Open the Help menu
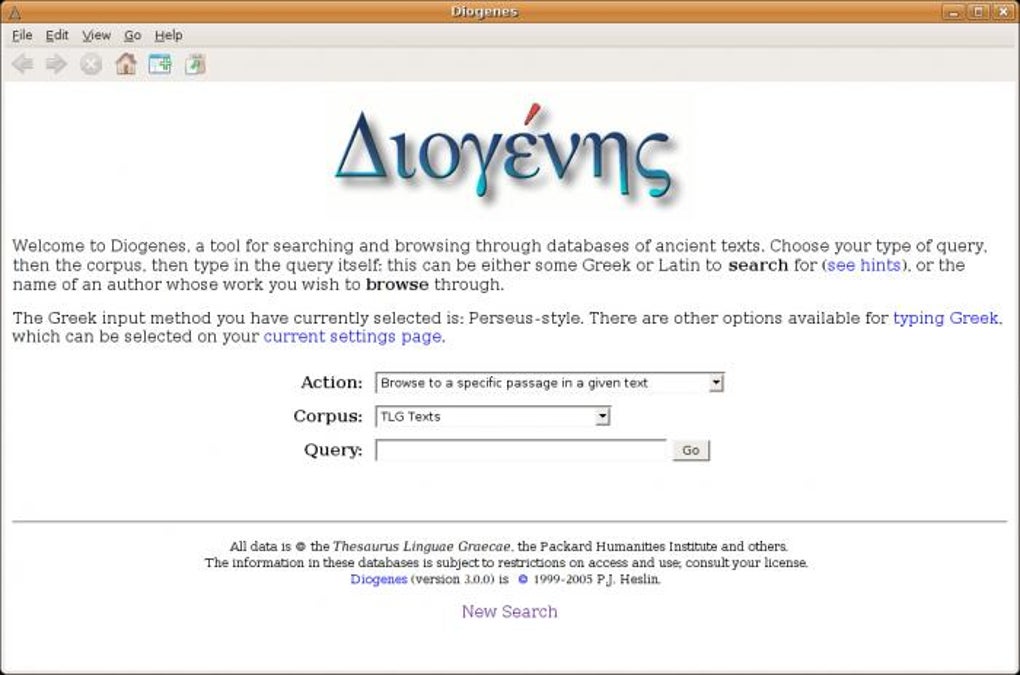 coord(168,35)
